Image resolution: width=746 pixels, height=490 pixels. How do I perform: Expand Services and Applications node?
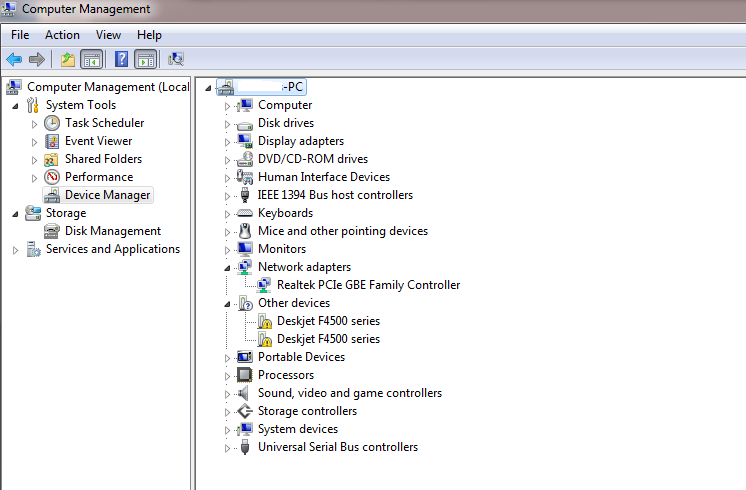15,250
